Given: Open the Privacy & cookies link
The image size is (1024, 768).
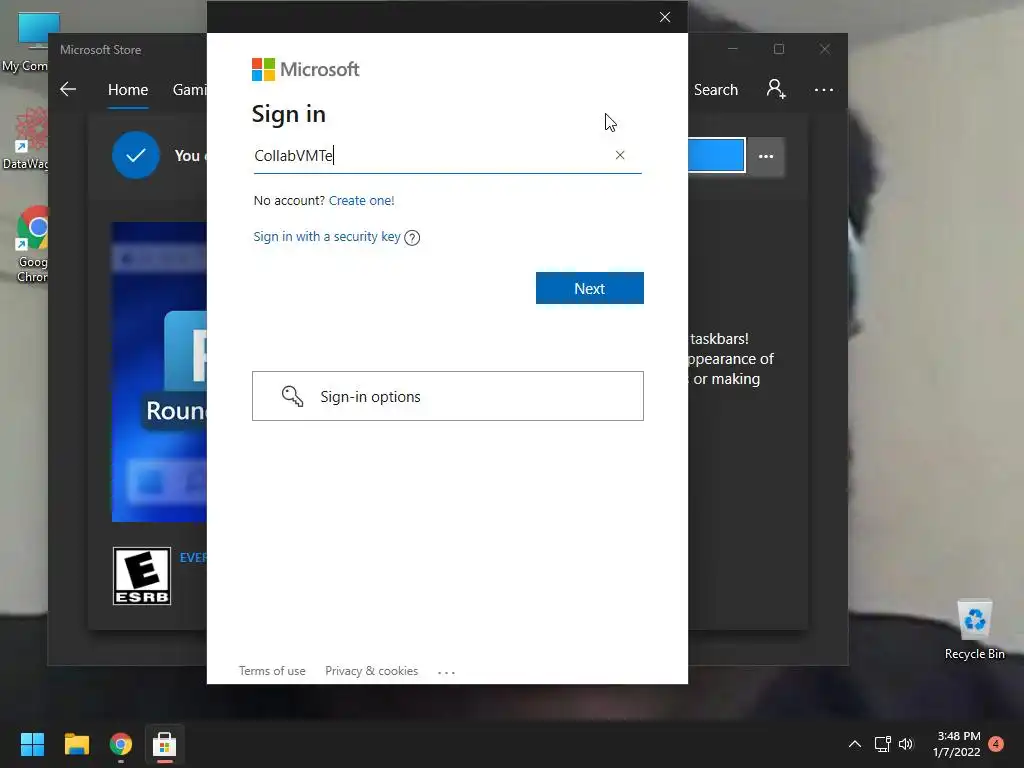Looking at the screenshot, I should (372, 671).
